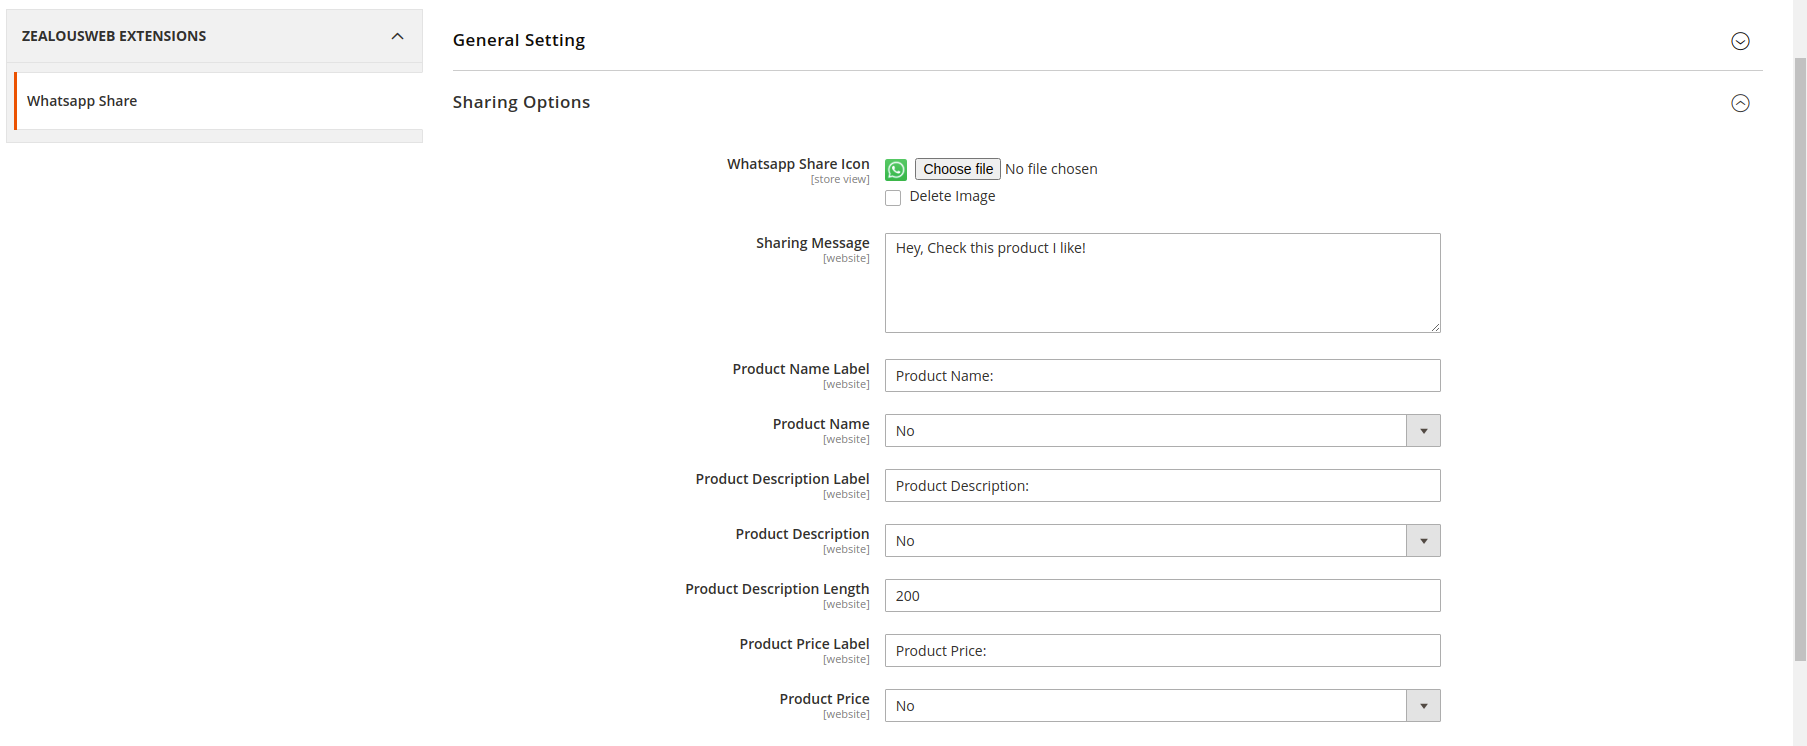
Task: Click the Product Name dropdown arrow
Action: [1423, 431]
